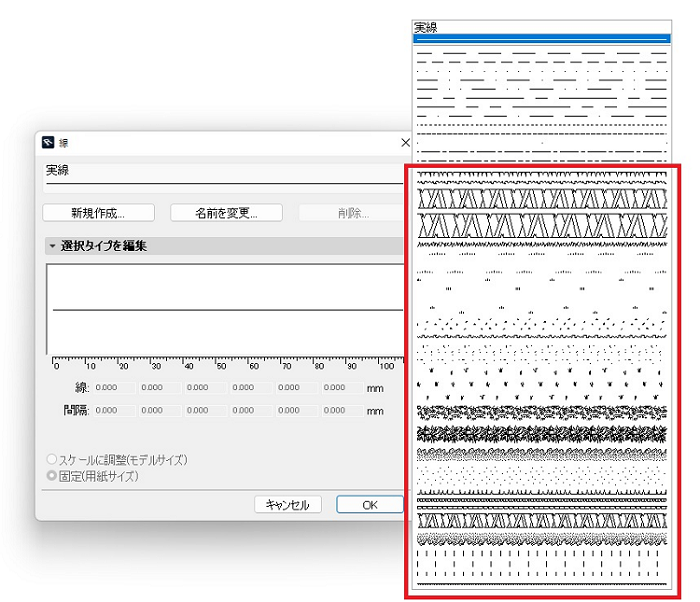Select スケールに調整(モデルサイズ) radio option
Viewport: 700px width, 602px height.
(52, 459)
